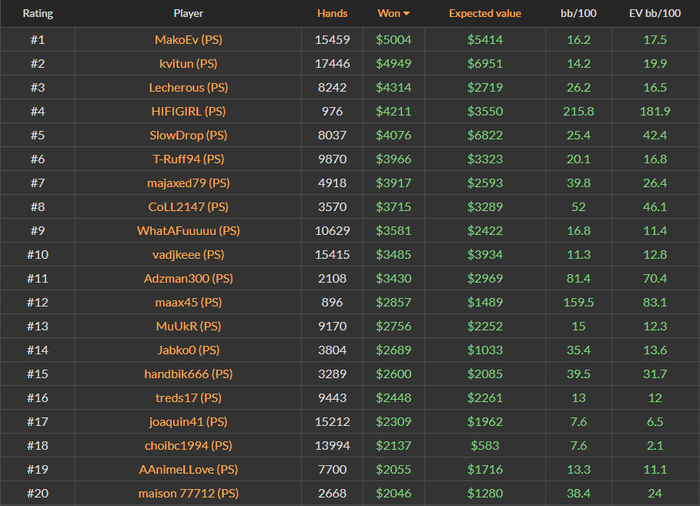Viewport: 700px width, 506px height.
Task: View SlowDrop (PS) player details
Action: [x=188, y=135]
